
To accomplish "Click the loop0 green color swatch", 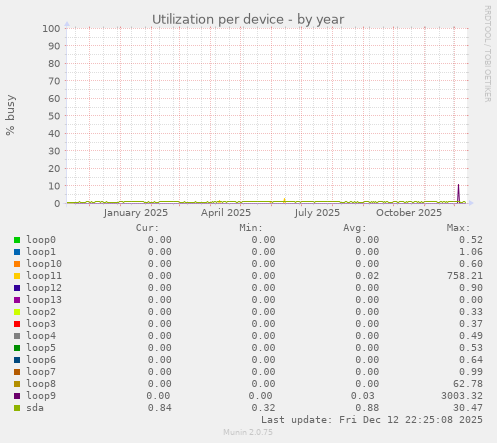I will pos(17,240).
